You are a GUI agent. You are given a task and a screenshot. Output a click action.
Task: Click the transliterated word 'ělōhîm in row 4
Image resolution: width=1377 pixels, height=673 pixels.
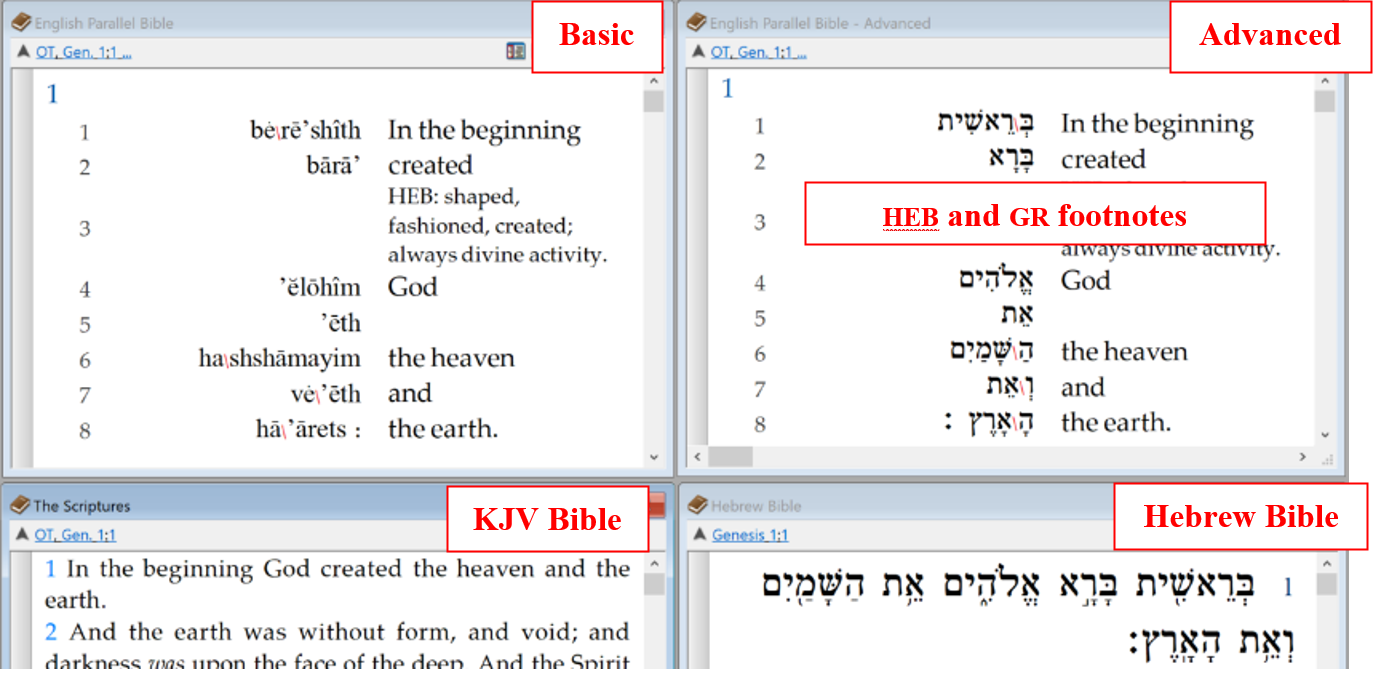tap(320, 288)
